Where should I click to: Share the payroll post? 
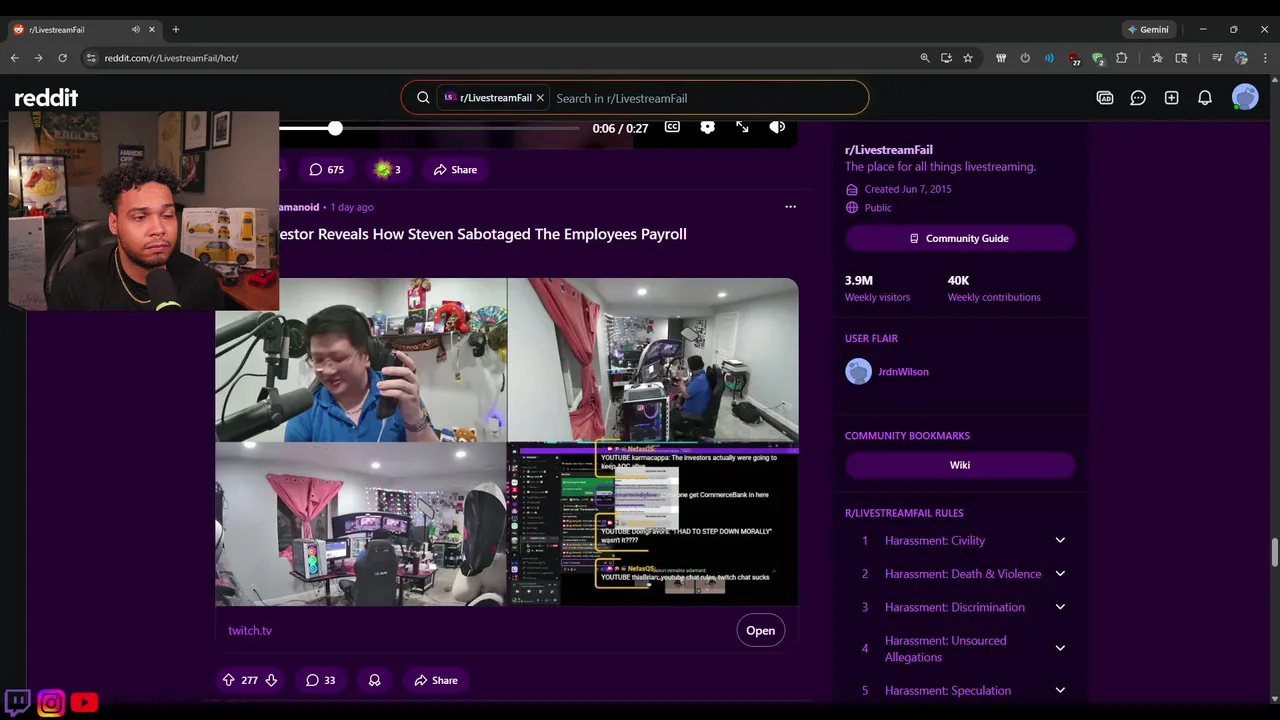pos(435,680)
